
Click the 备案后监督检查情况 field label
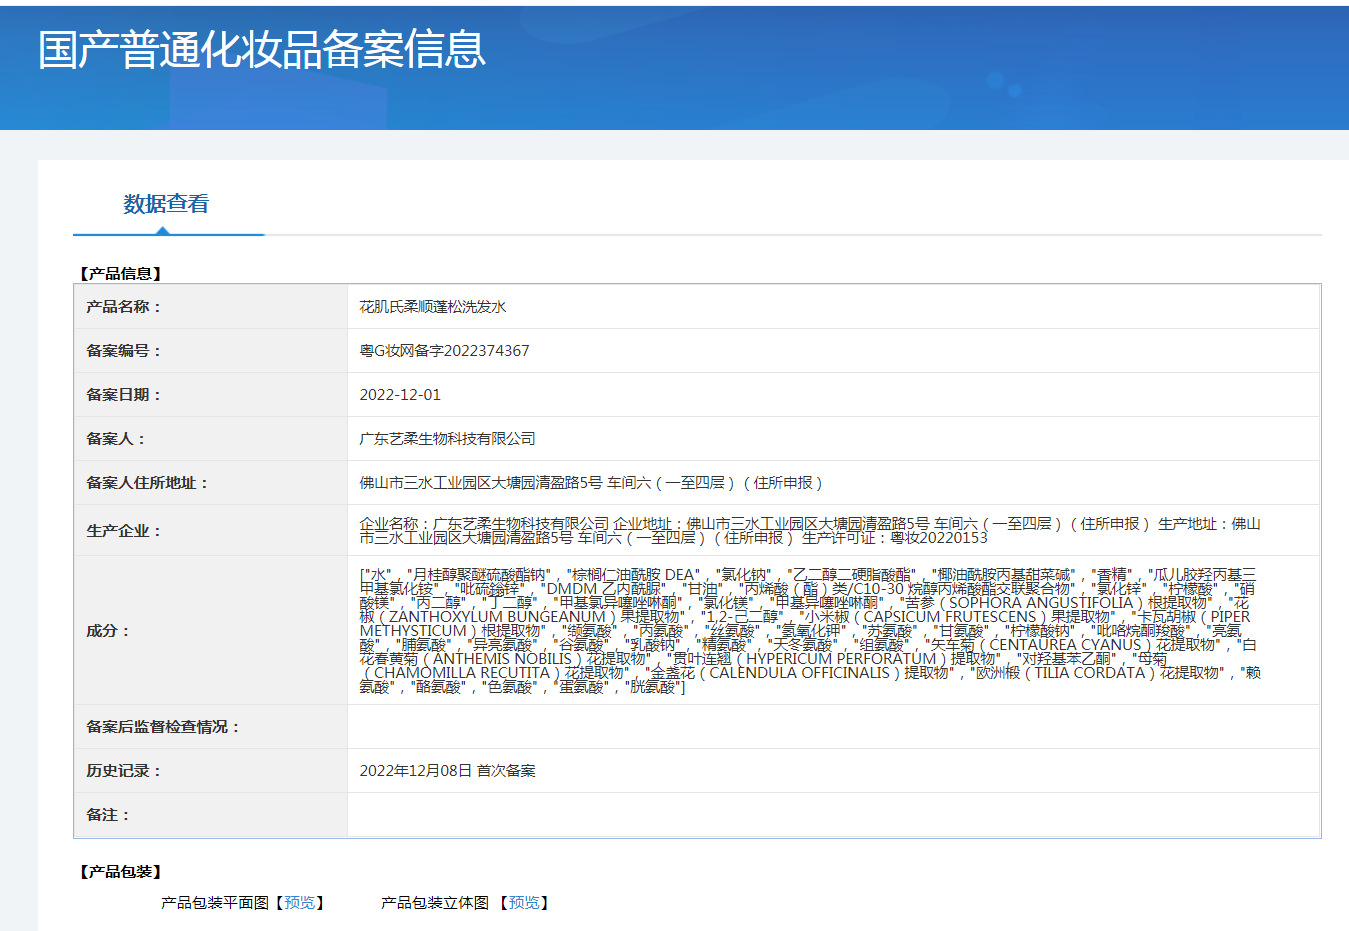[164, 727]
